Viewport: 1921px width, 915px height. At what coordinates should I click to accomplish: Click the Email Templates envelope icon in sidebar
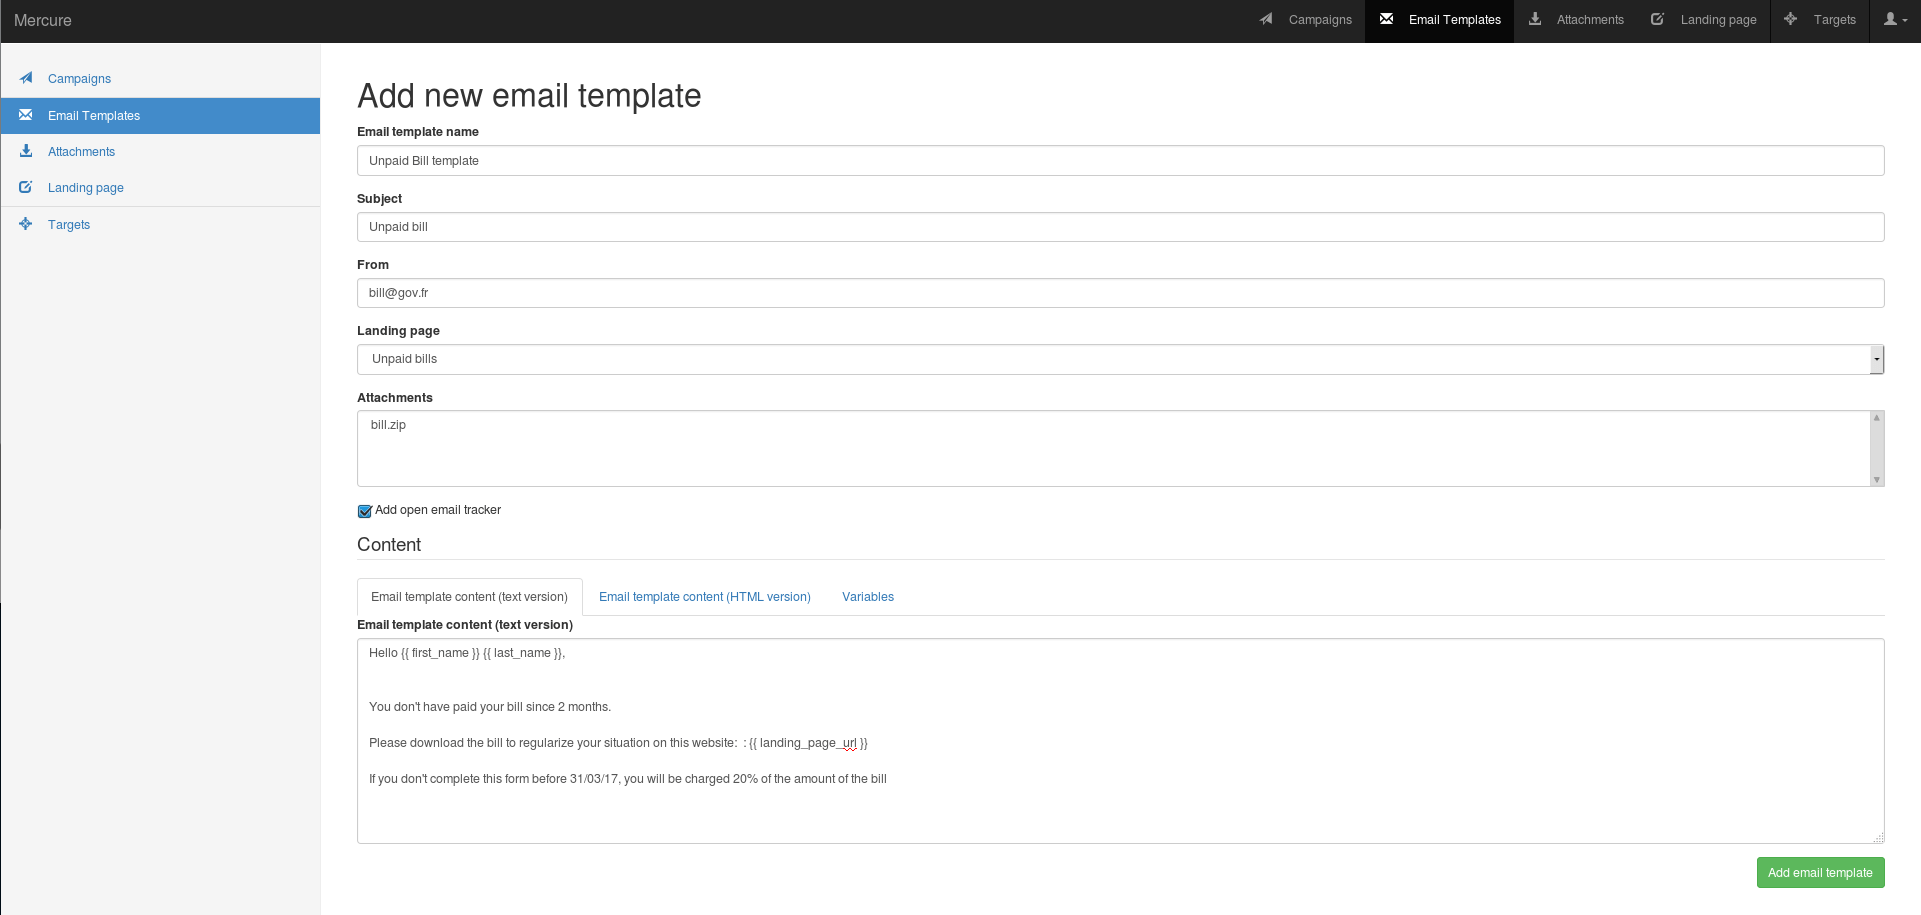[x=26, y=115]
